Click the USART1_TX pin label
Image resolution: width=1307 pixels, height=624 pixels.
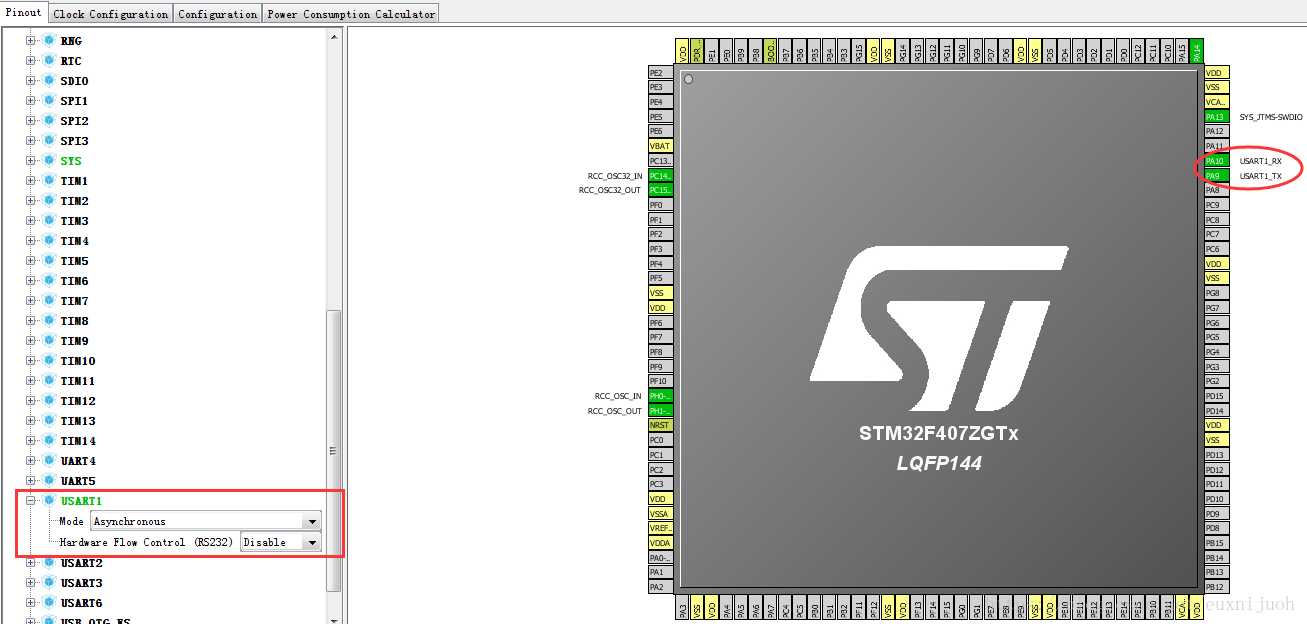(1260, 176)
